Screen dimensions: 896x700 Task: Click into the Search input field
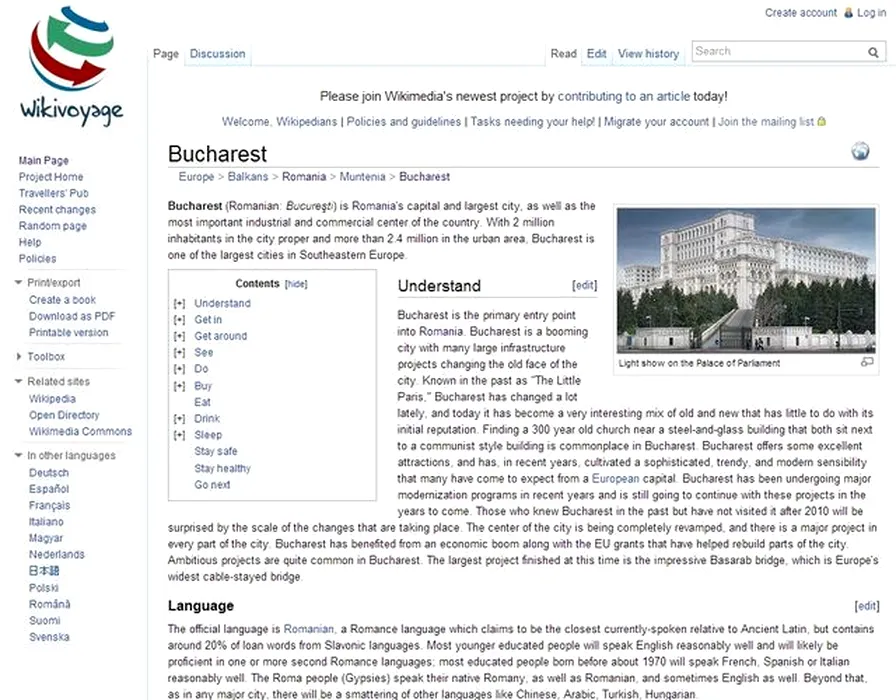point(777,52)
